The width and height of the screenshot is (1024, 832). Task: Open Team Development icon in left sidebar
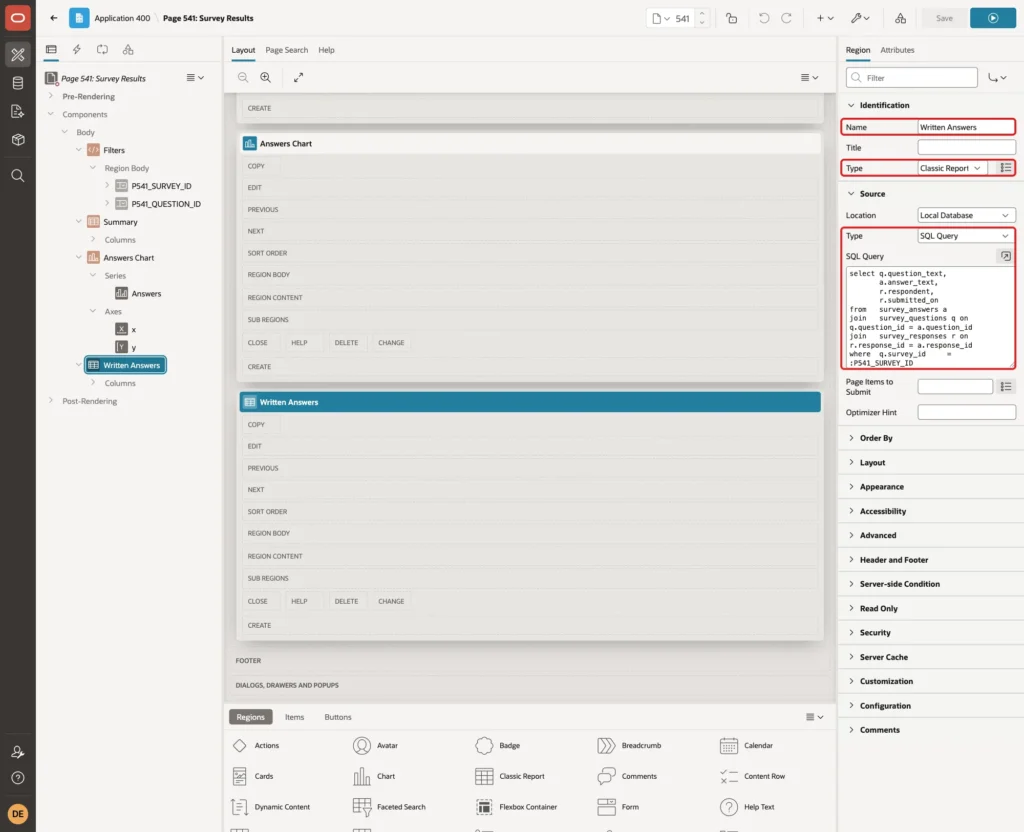coord(18,112)
